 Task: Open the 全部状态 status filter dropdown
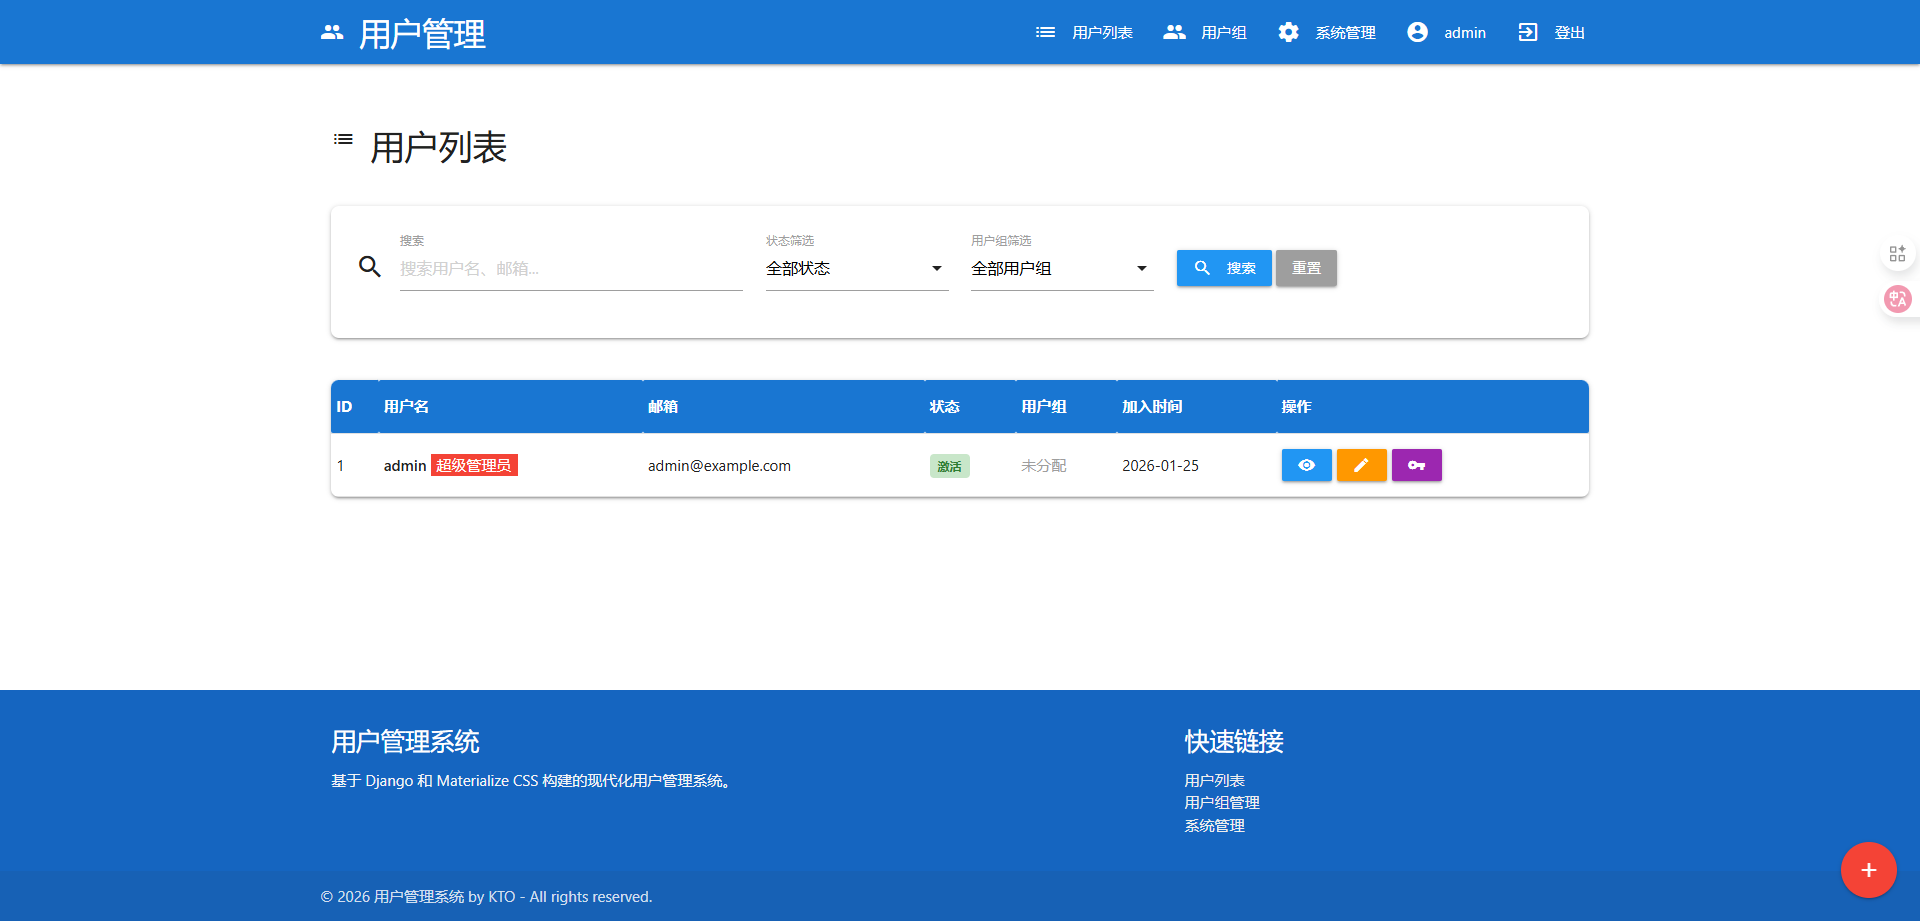[856, 269]
